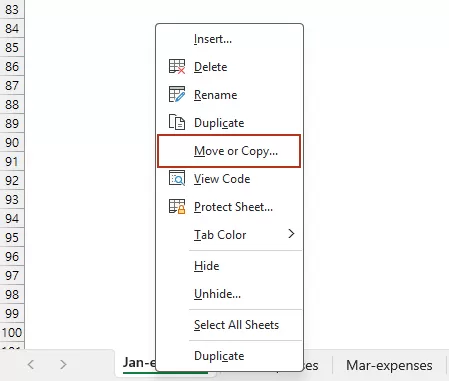Select the Move or Copy... entry
449x381 pixels.
[229, 151]
